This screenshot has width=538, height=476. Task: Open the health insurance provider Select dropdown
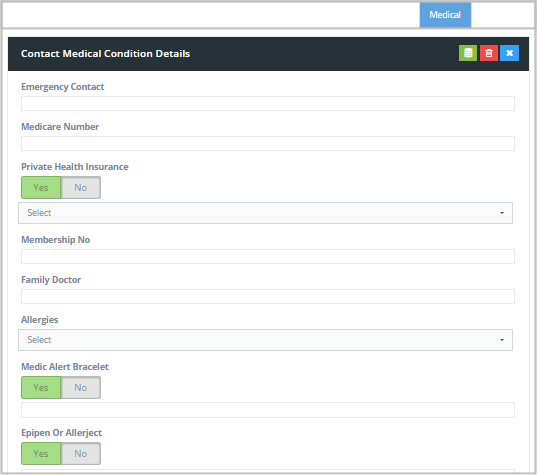point(266,213)
